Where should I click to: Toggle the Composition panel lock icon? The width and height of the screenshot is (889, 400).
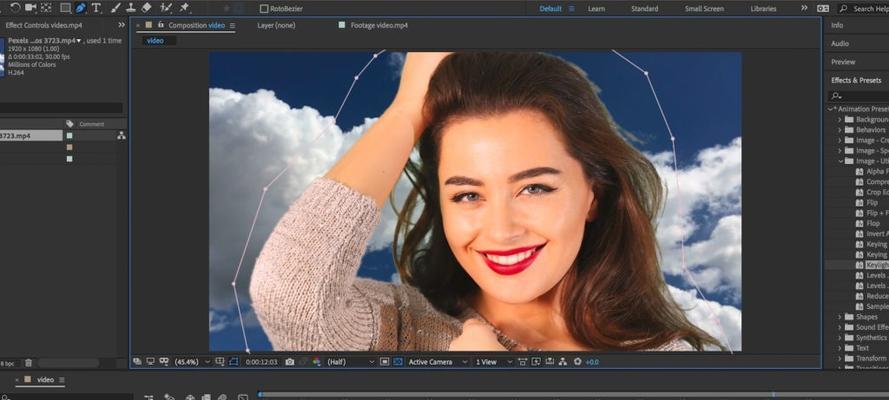point(161,25)
